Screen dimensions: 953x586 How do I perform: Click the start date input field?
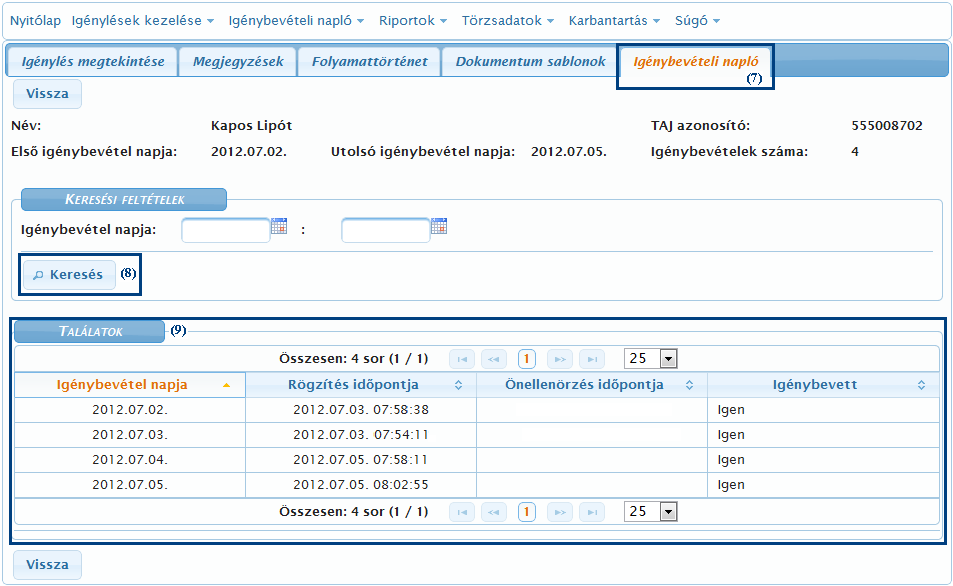click(x=225, y=230)
